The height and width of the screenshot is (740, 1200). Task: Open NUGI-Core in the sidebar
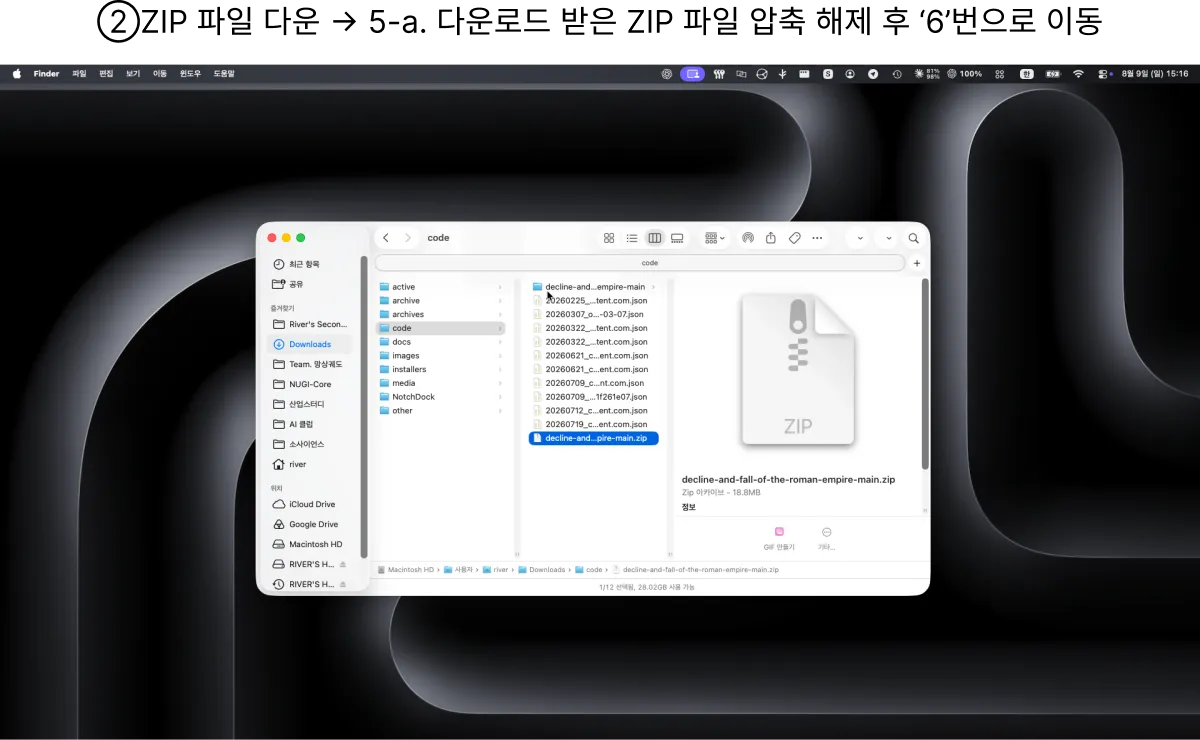311,384
